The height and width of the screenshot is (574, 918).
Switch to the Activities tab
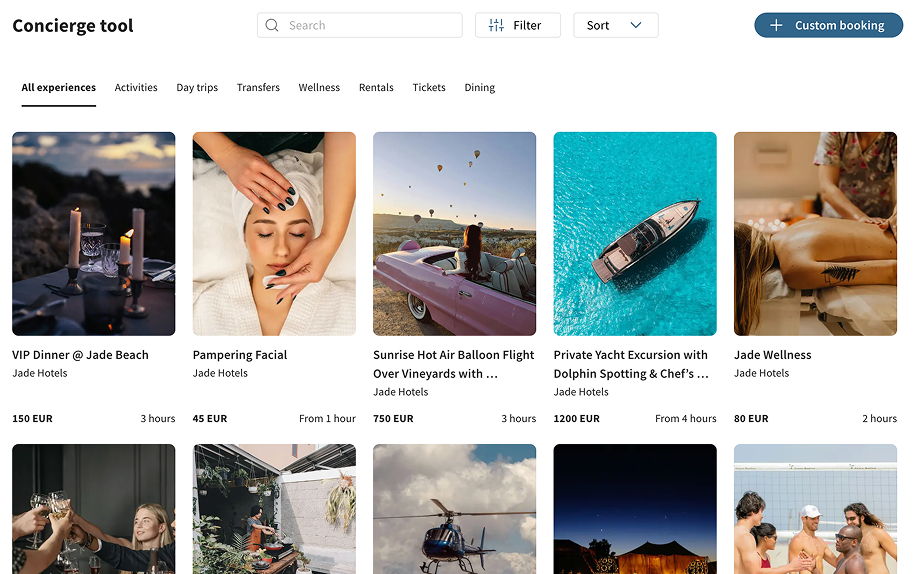136,88
